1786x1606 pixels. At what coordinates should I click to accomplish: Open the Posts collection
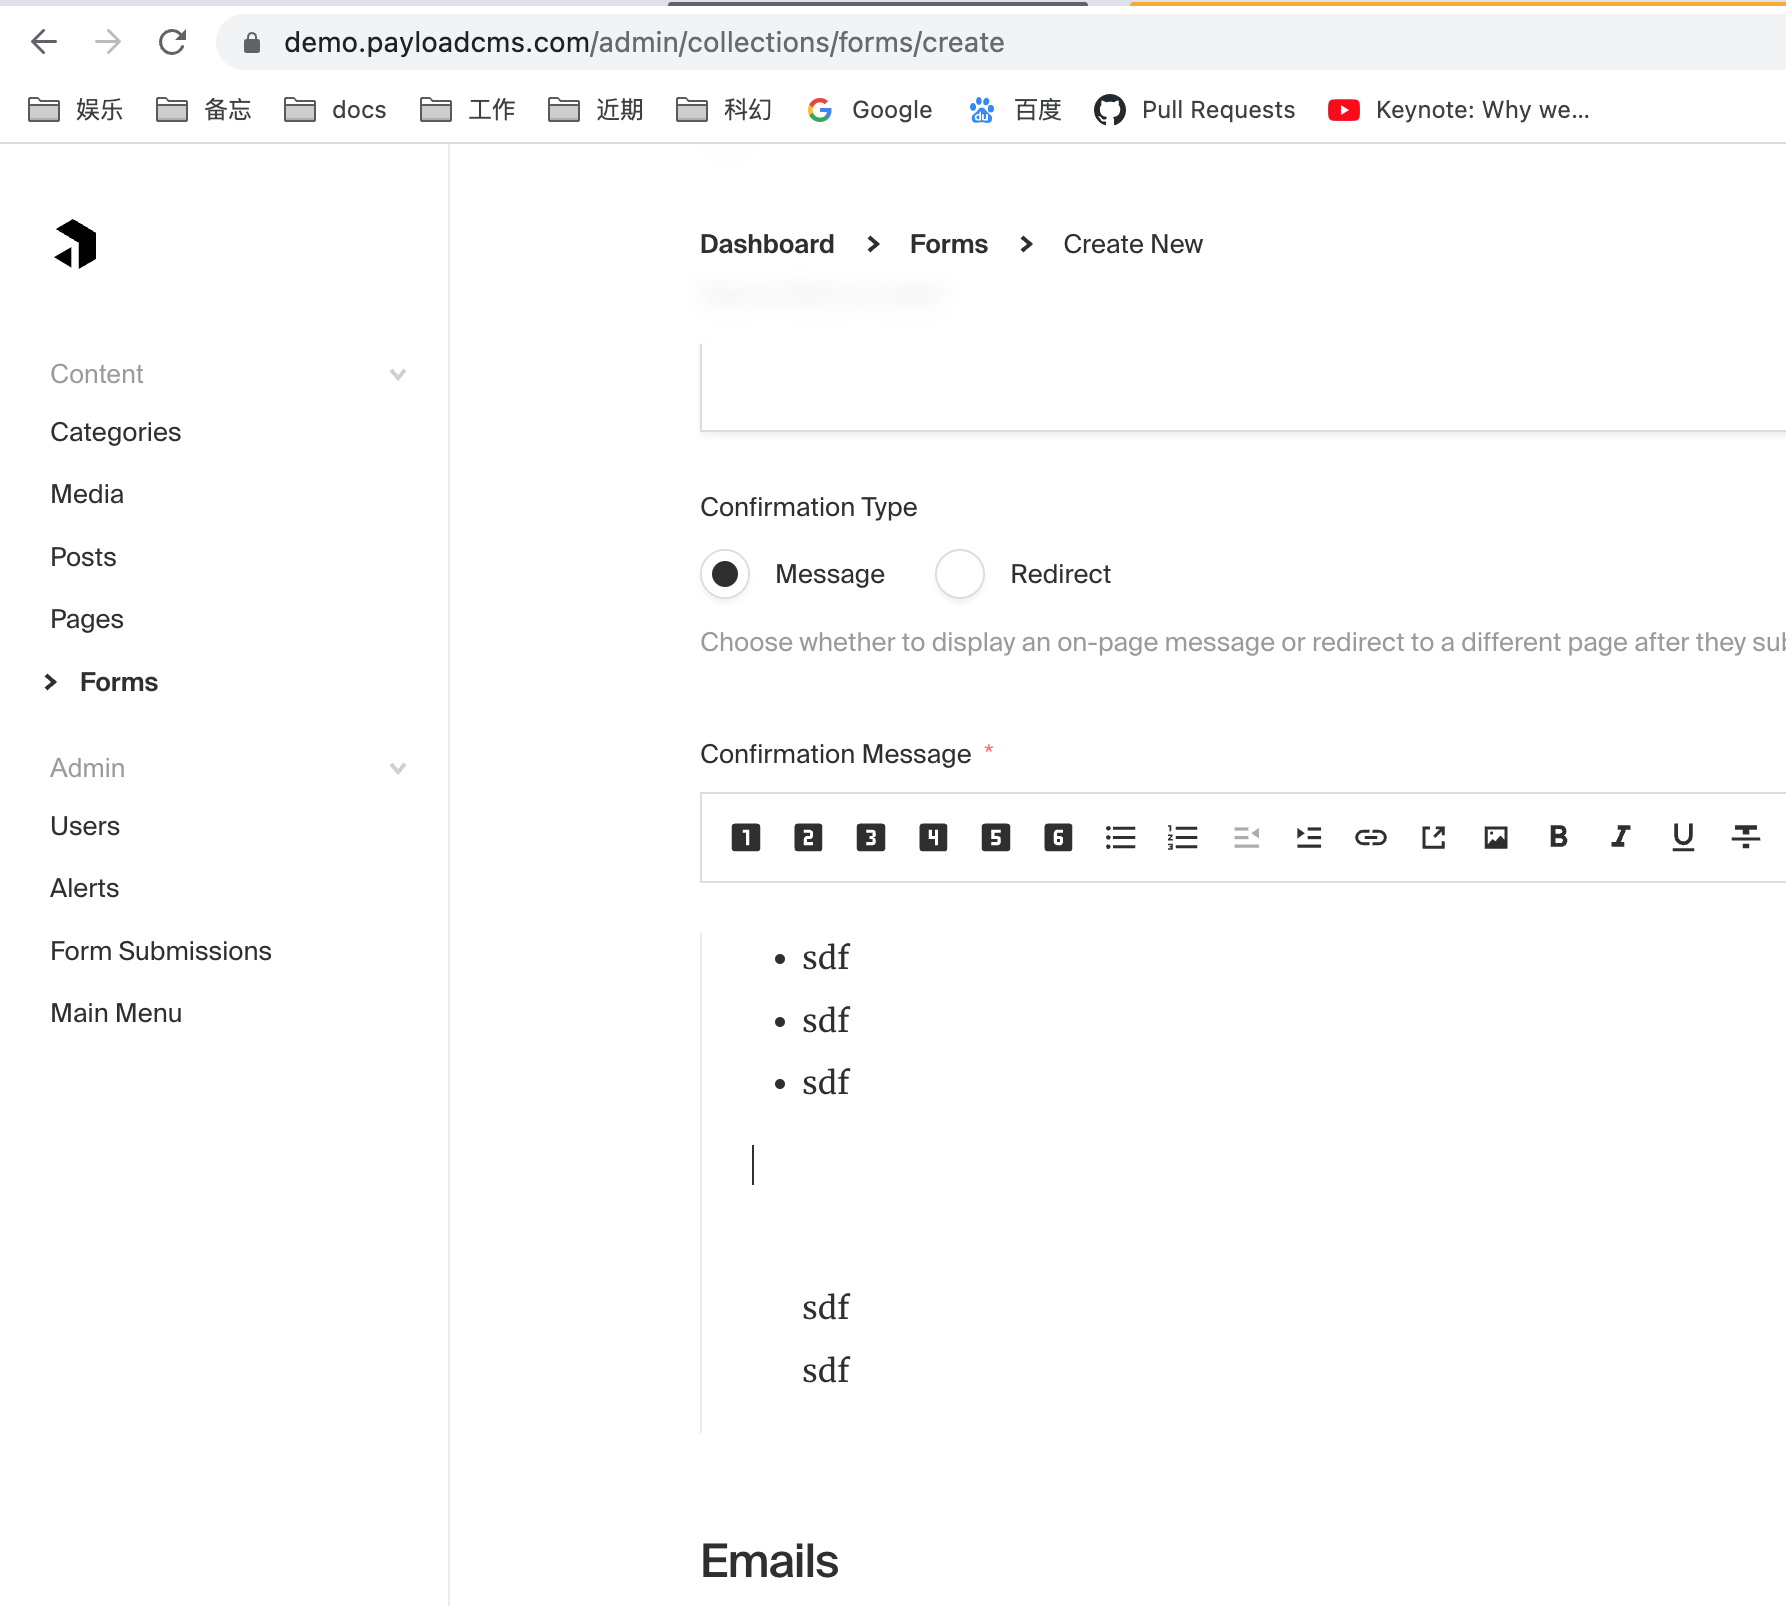pyautogui.click(x=83, y=557)
